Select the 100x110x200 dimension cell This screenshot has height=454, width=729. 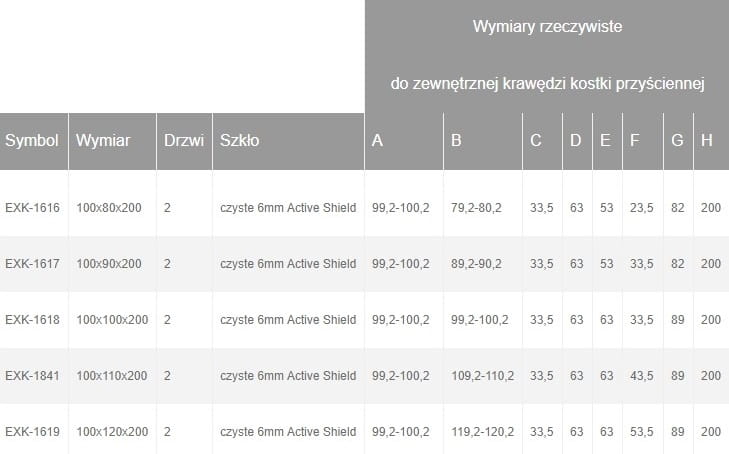pos(111,376)
